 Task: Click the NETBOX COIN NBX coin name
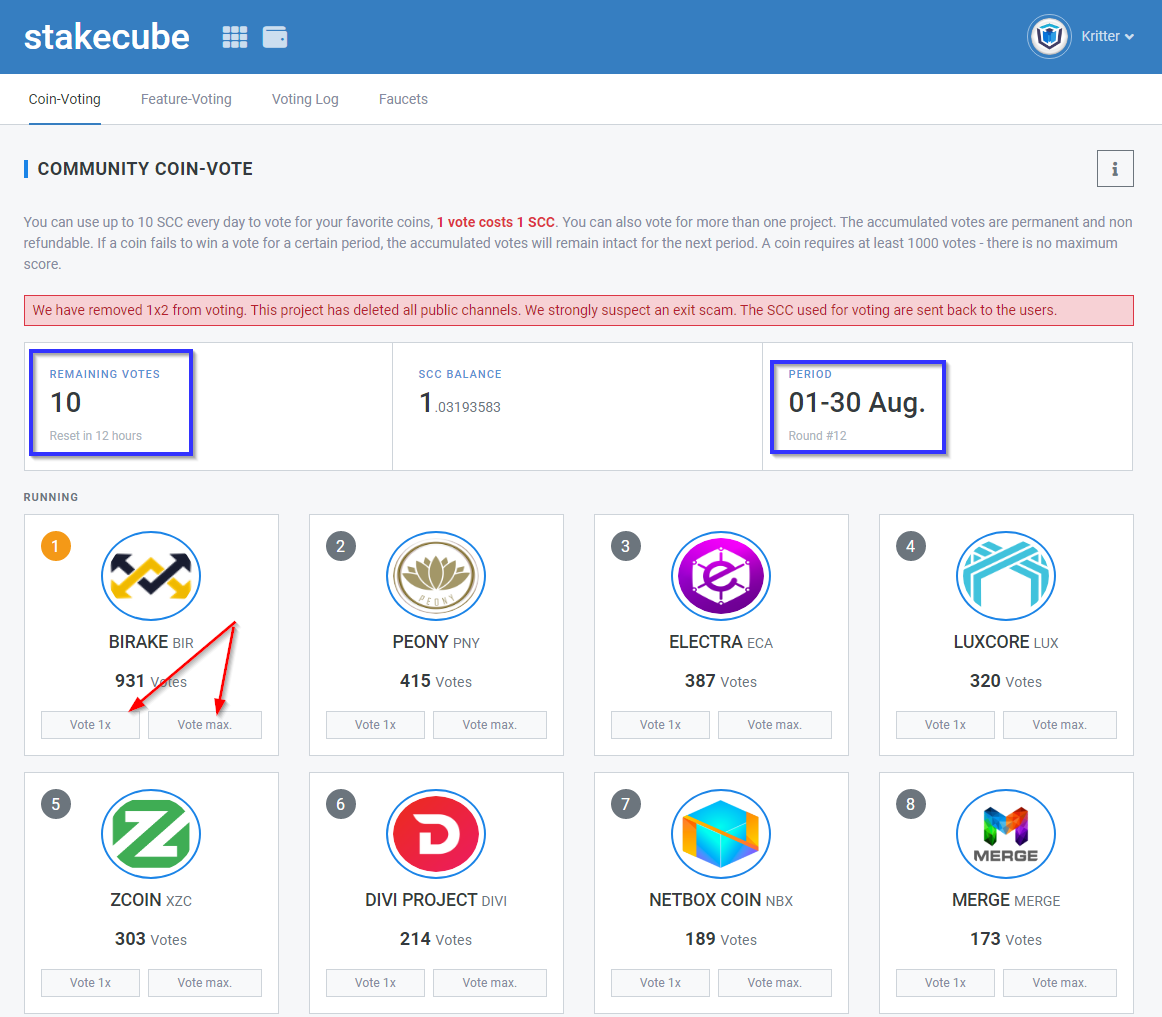[721, 900]
